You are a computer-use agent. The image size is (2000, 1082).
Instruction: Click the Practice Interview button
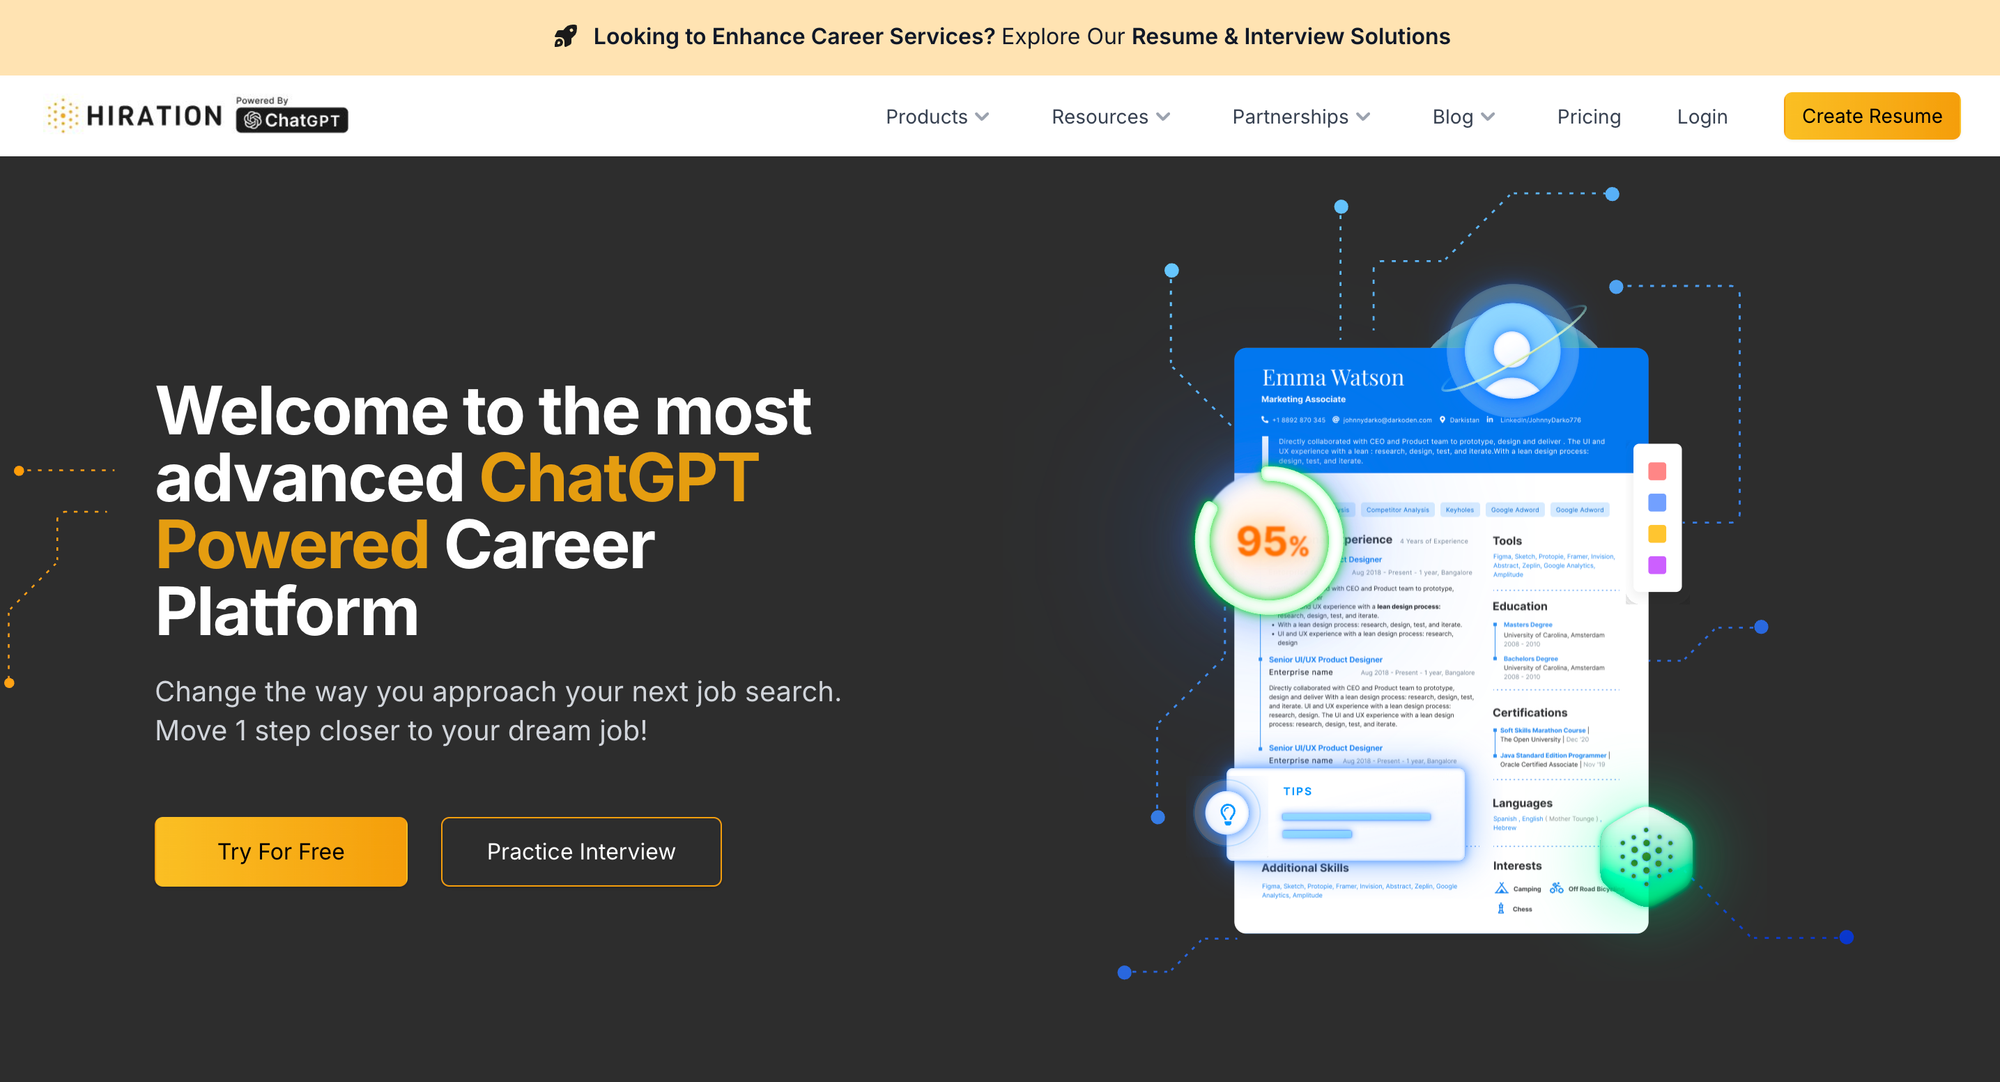tap(581, 852)
